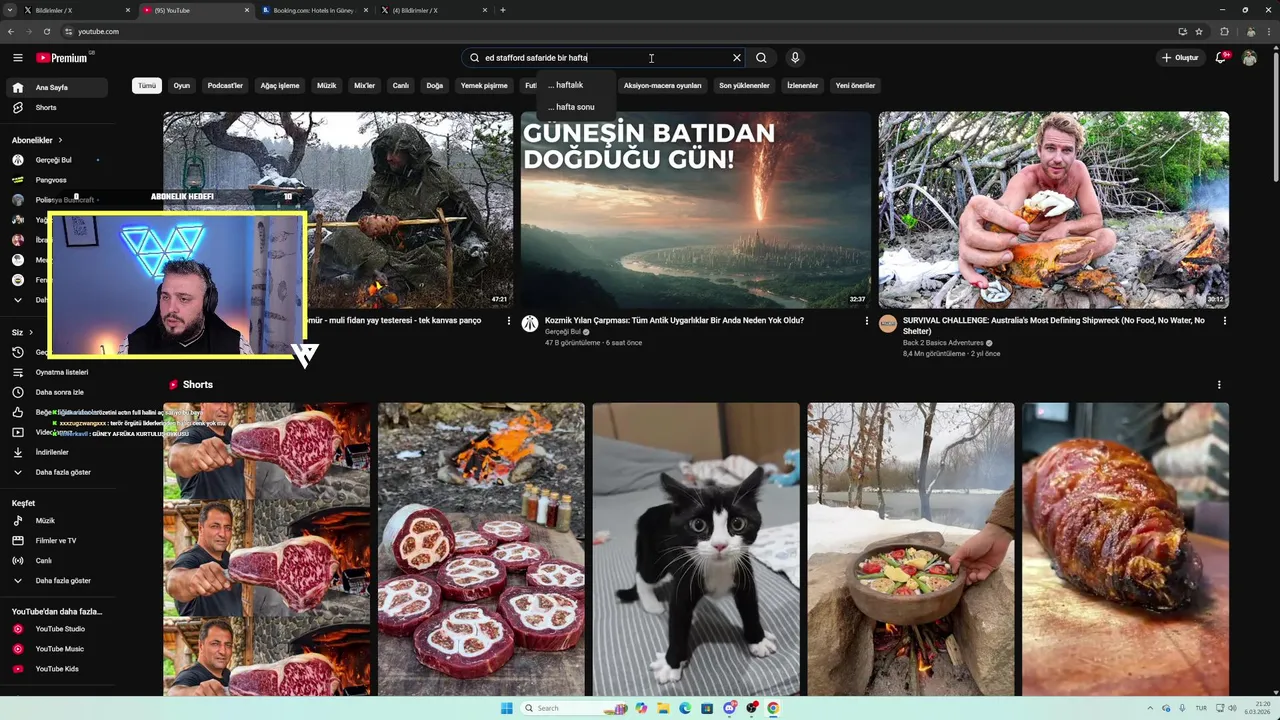Click the Oluştur create button

tap(1180, 58)
